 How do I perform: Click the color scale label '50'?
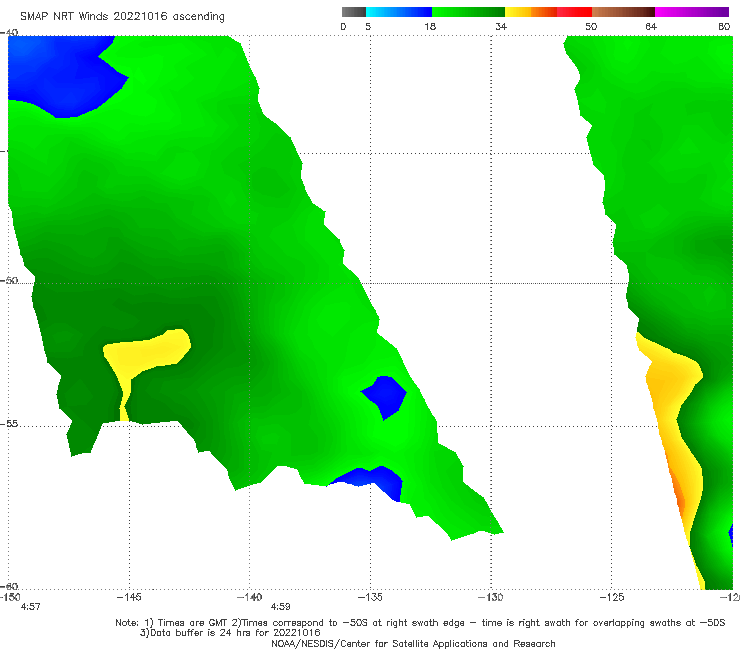click(591, 26)
